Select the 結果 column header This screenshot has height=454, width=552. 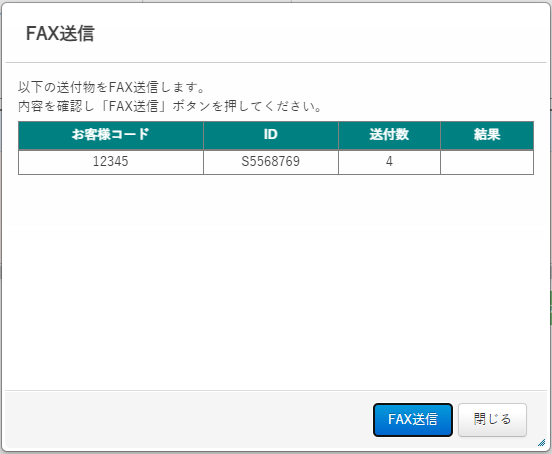pos(487,135)
